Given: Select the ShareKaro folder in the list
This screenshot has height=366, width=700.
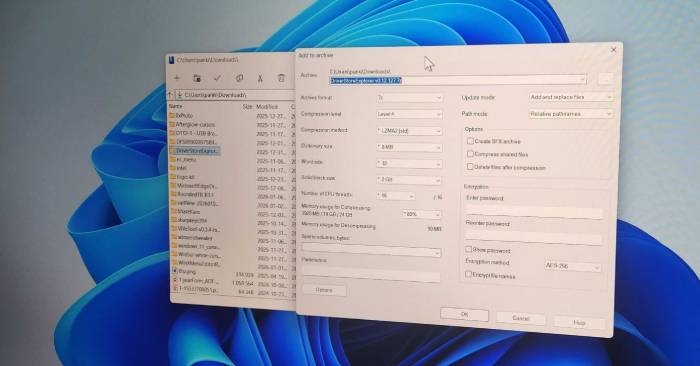Looking at the screenshot, I should 185,212.
